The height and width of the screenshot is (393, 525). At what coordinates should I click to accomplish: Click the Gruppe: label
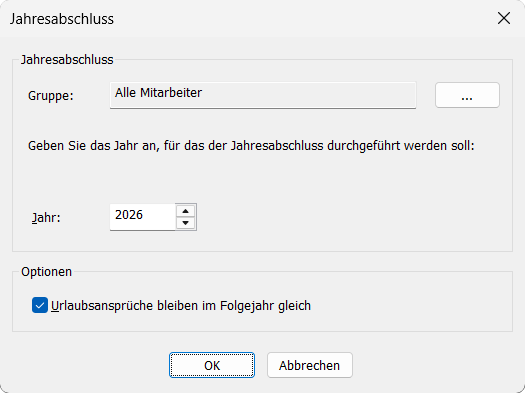click(x=51, y=96)
